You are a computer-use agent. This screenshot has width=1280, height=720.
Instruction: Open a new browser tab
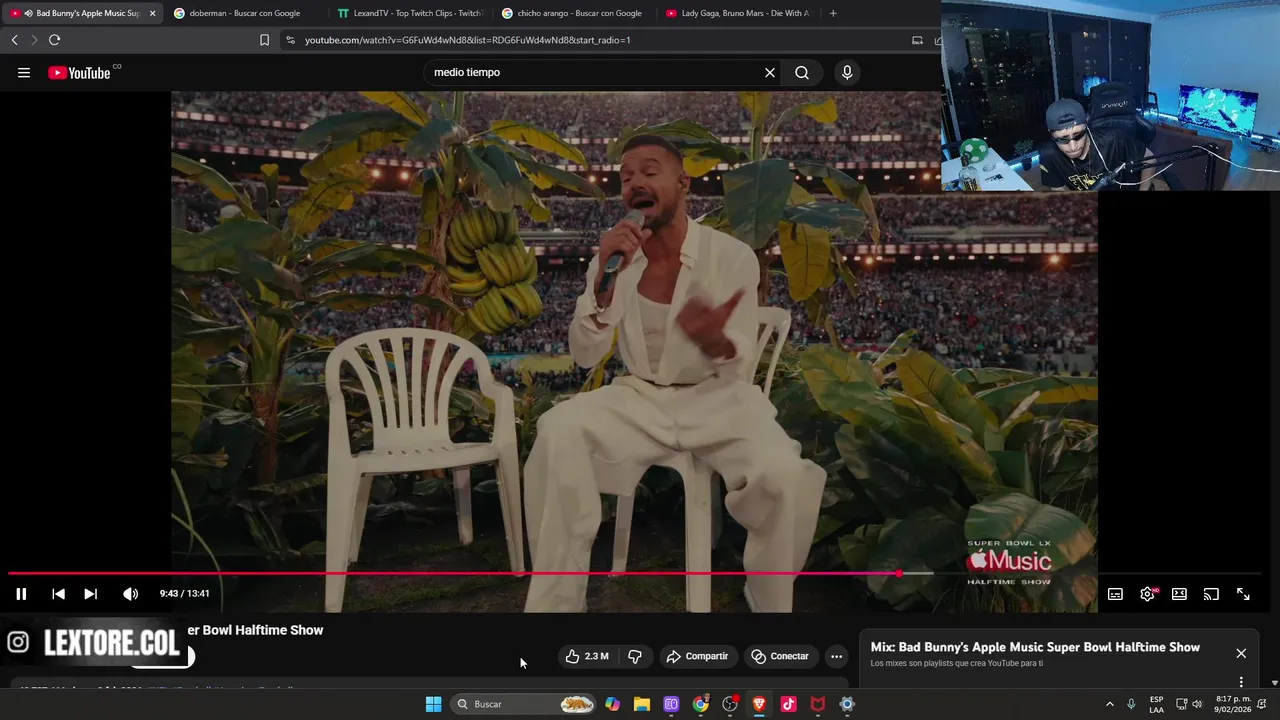click(x=833, y=13)
